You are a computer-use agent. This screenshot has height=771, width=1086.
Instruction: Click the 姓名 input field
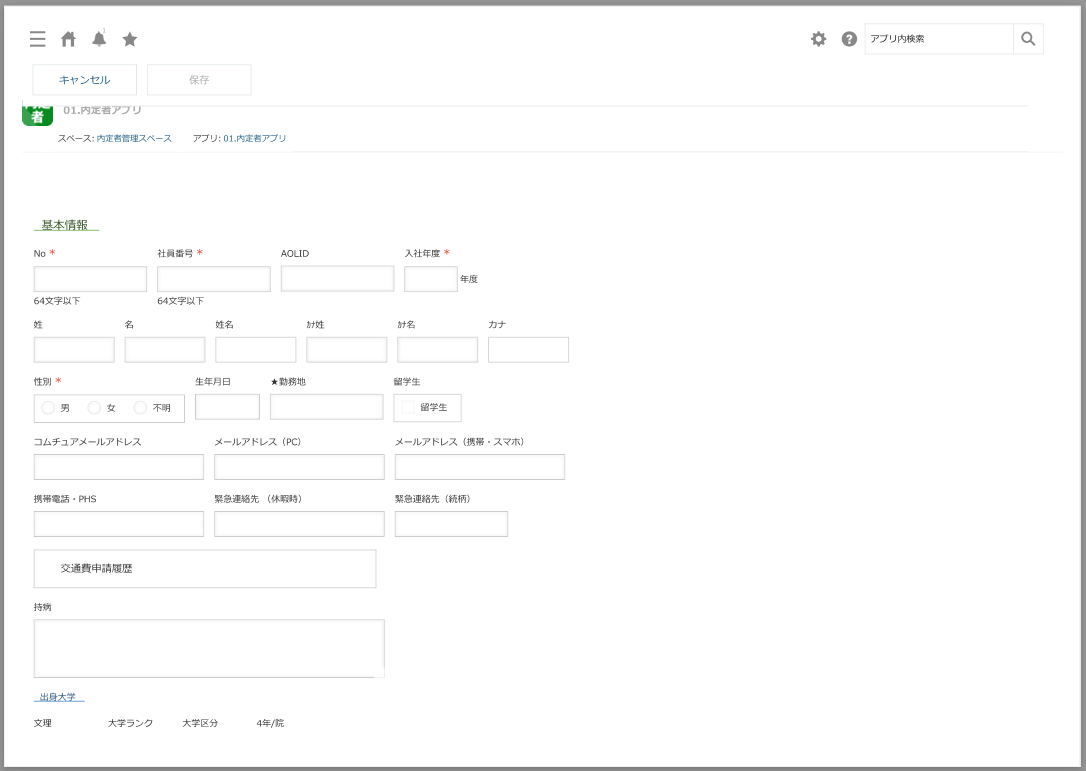[x=256, y=350]
